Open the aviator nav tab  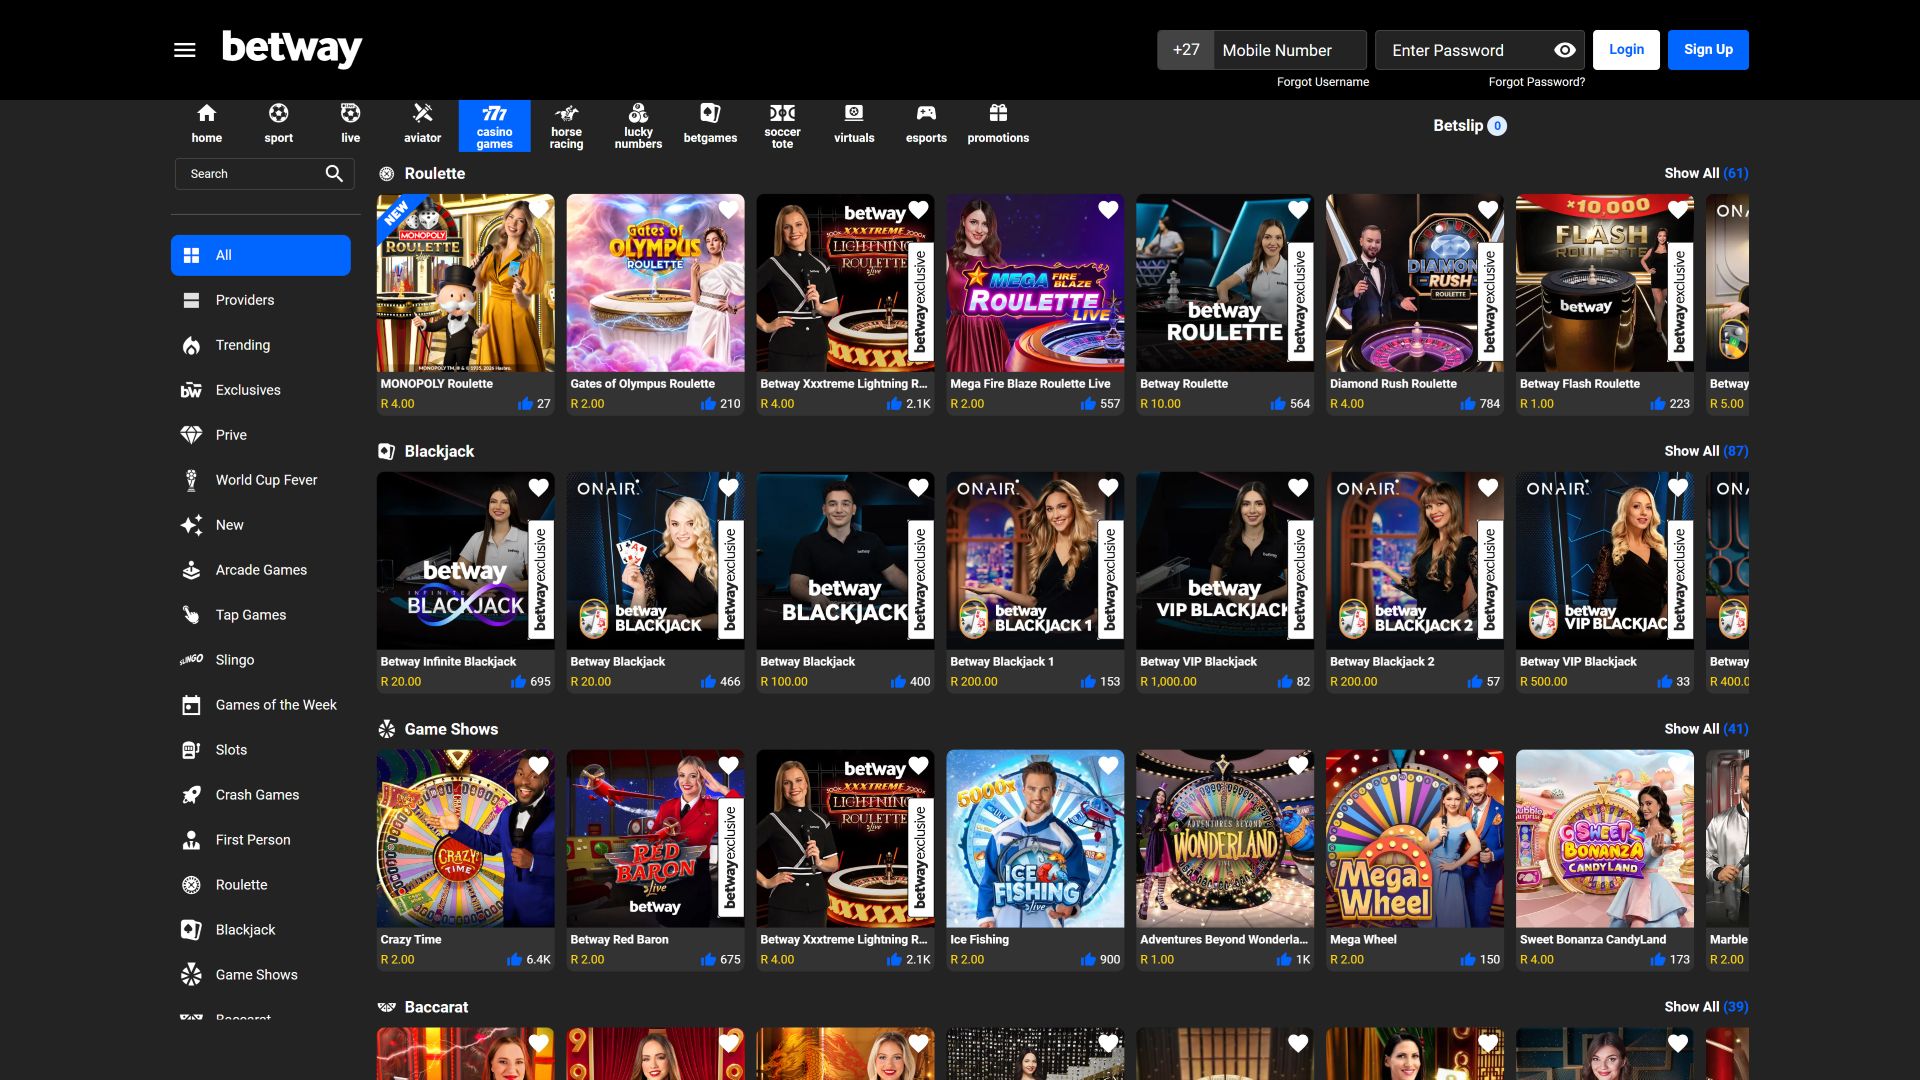tap(423, 126)
